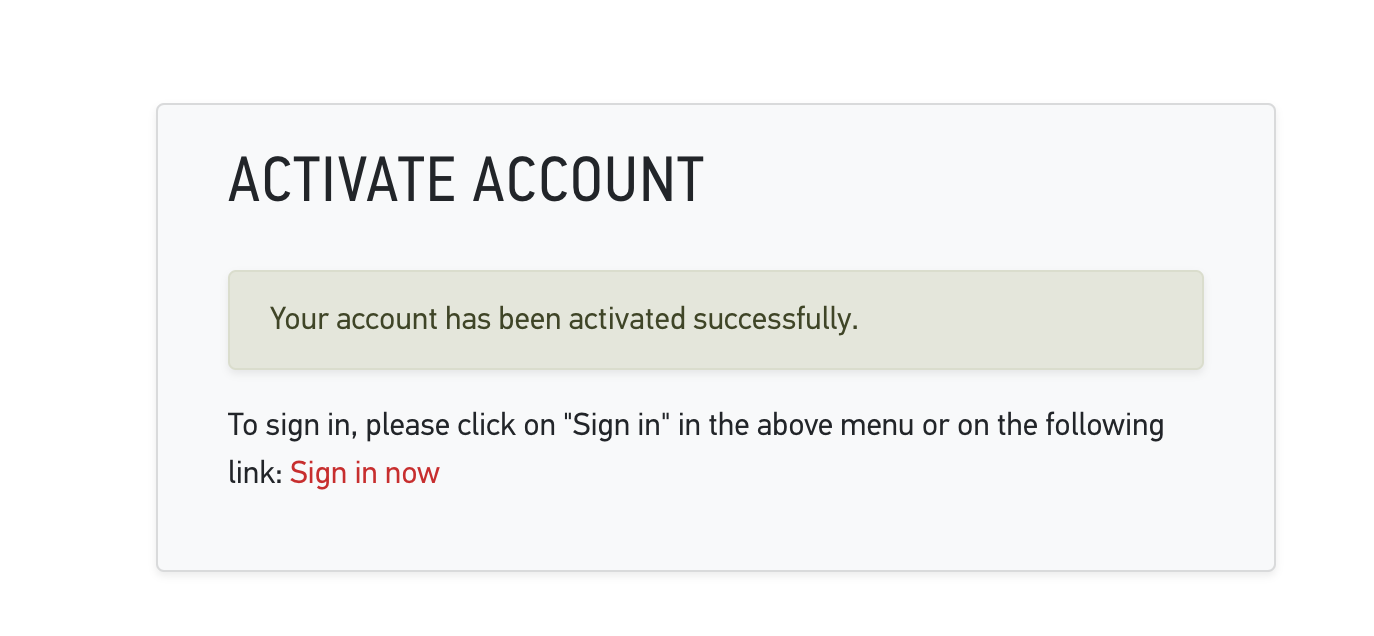Click the "To sign in" instruction text
Image resolution: width=1374 pixels, height=636 pixels.
coord(292,426)
